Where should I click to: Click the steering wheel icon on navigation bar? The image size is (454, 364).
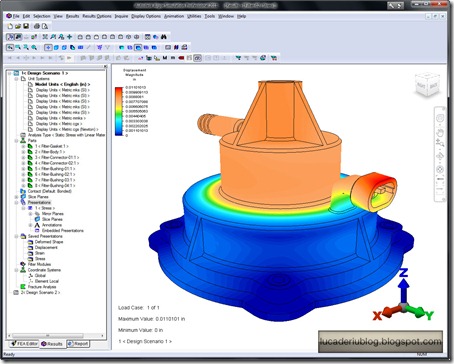[440, 118]
